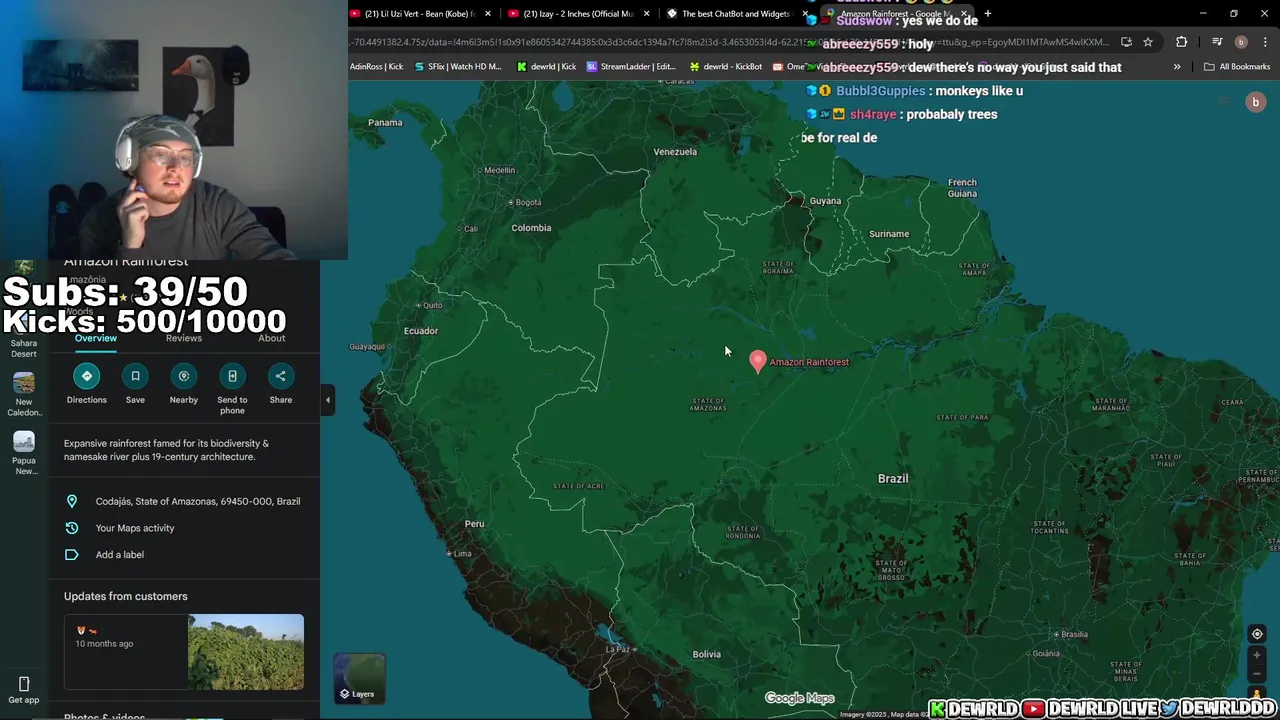Collapse the Google Maps side panel
The height and width of the screenshot is (720, 1280).
tap(327, 400)
